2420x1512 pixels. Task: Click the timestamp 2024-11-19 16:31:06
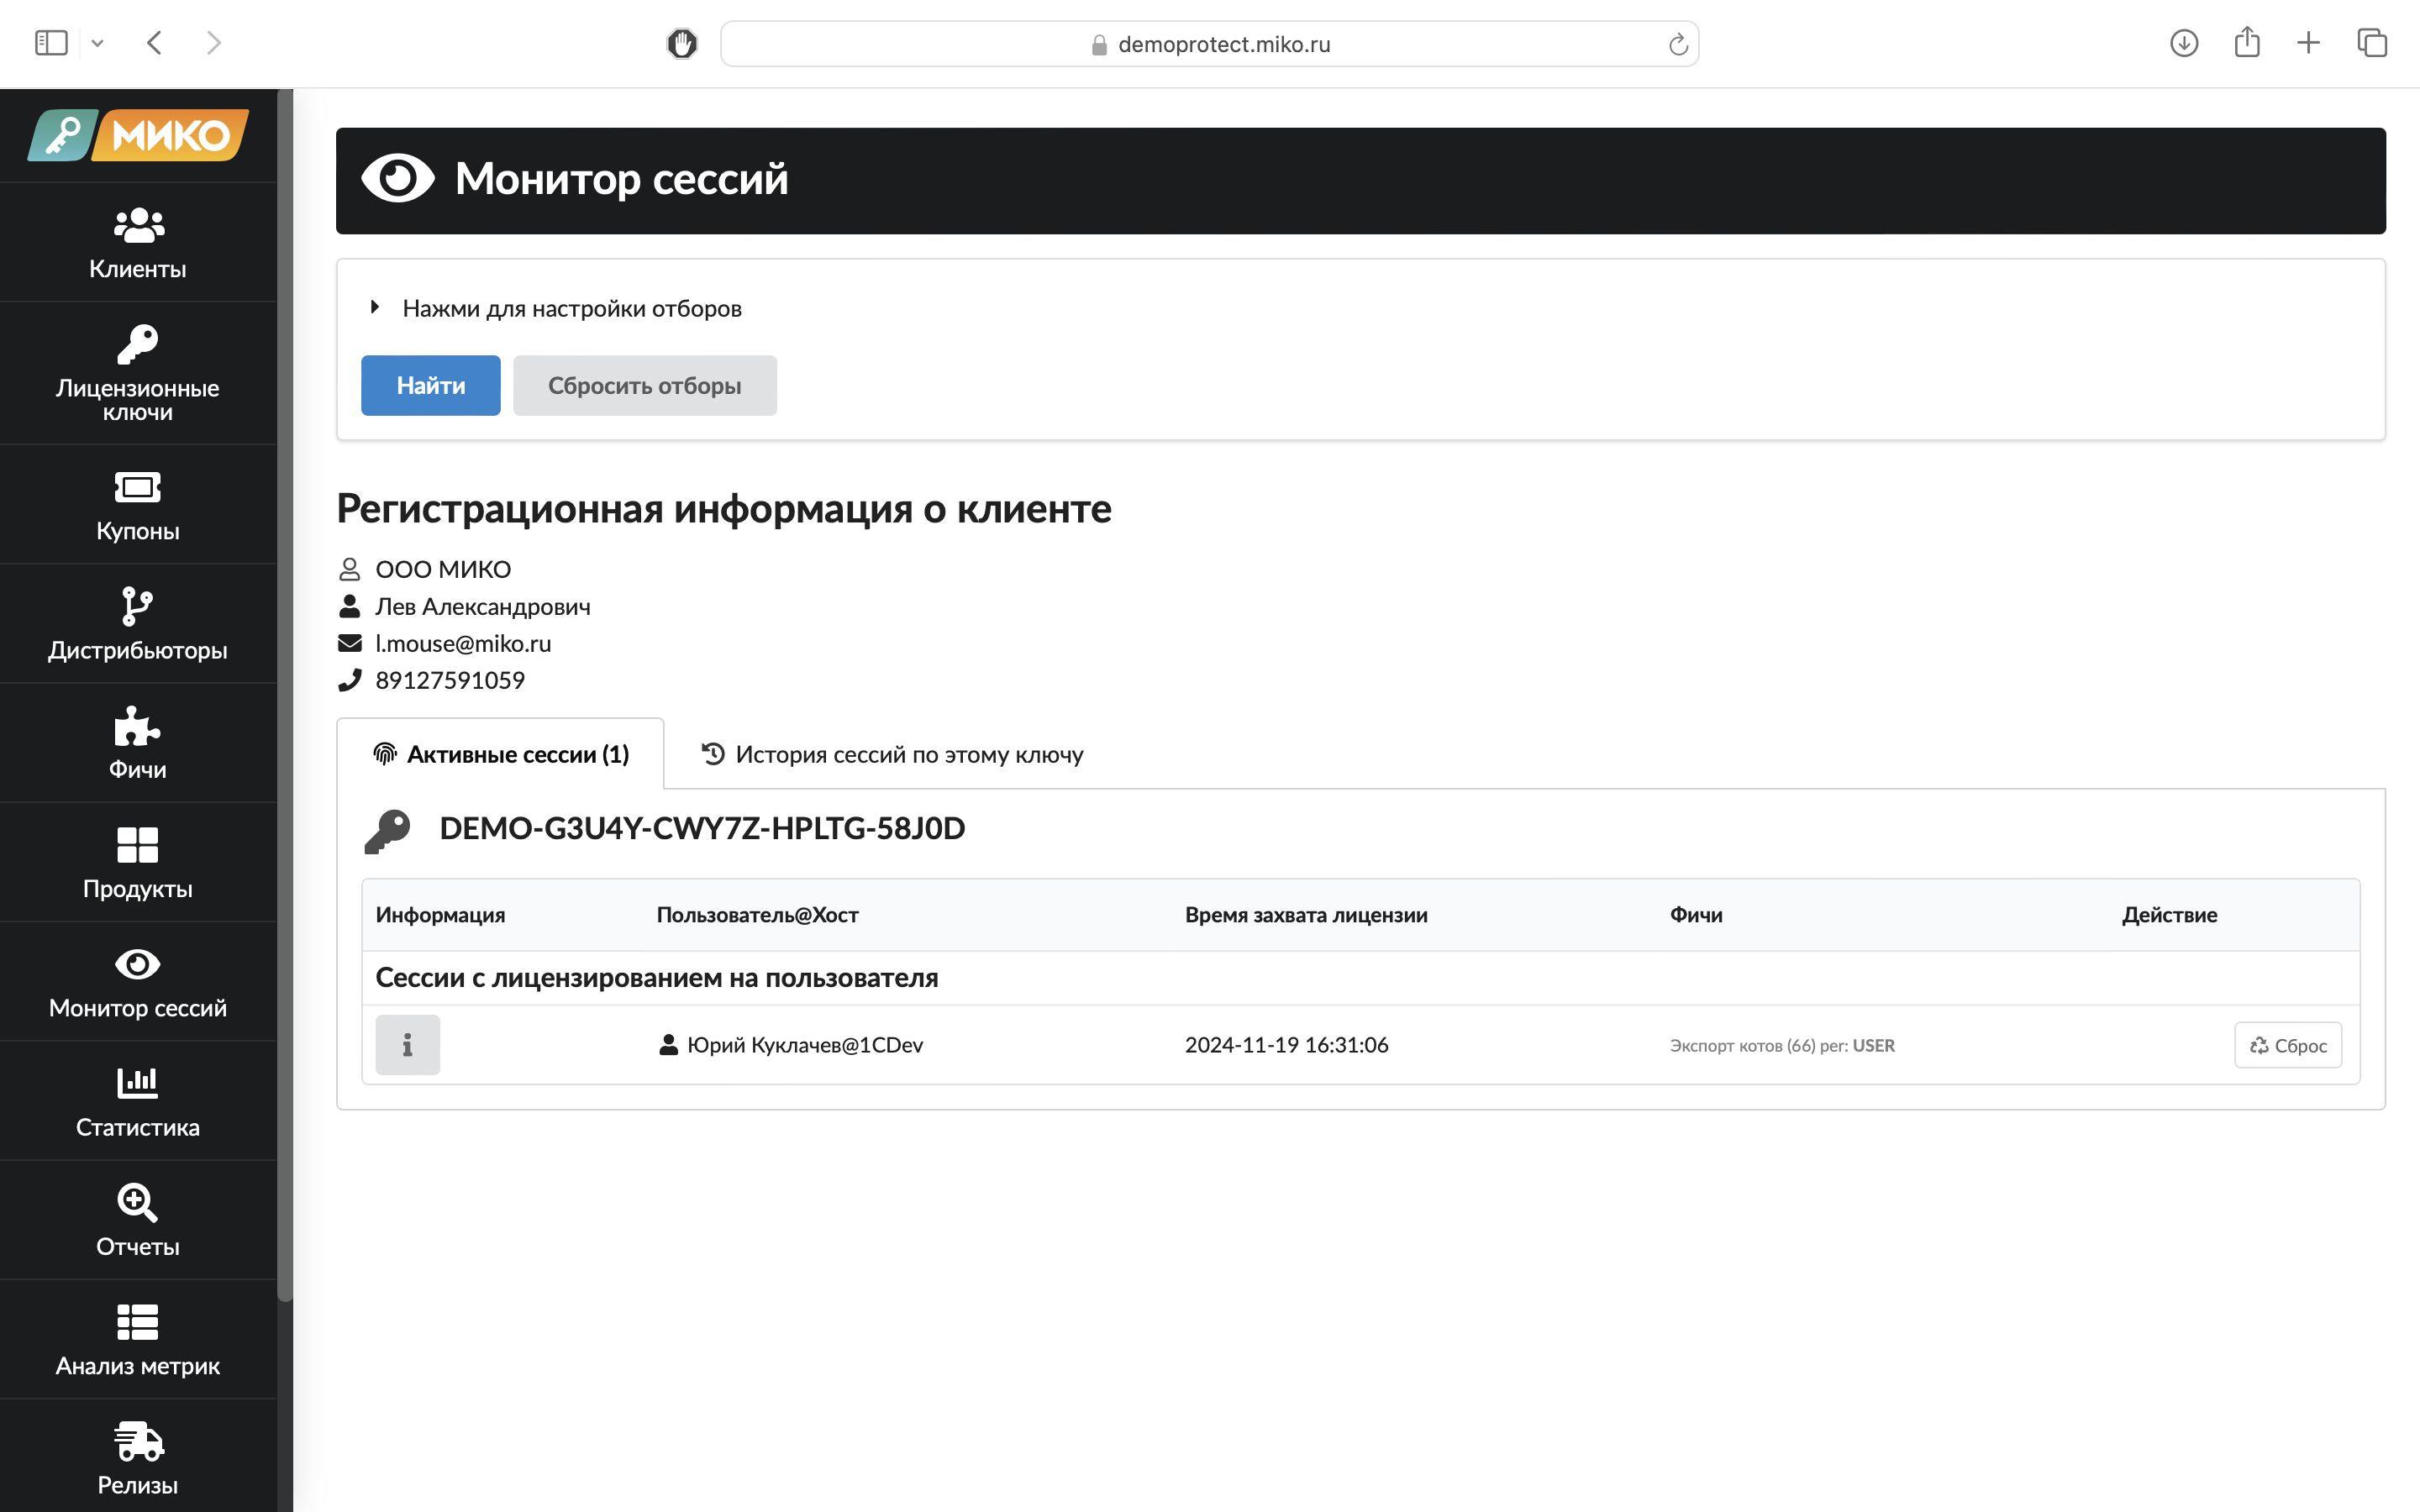point(1287,1045)
